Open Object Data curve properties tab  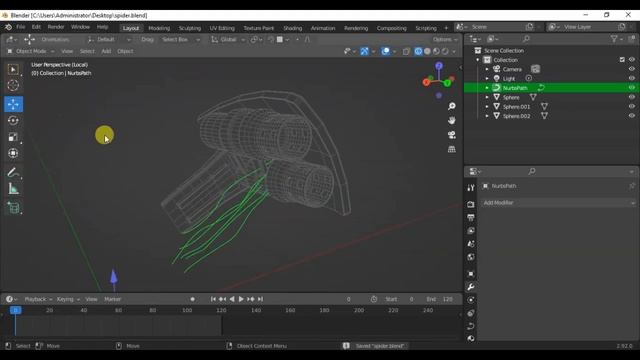(x=471, y=326)
